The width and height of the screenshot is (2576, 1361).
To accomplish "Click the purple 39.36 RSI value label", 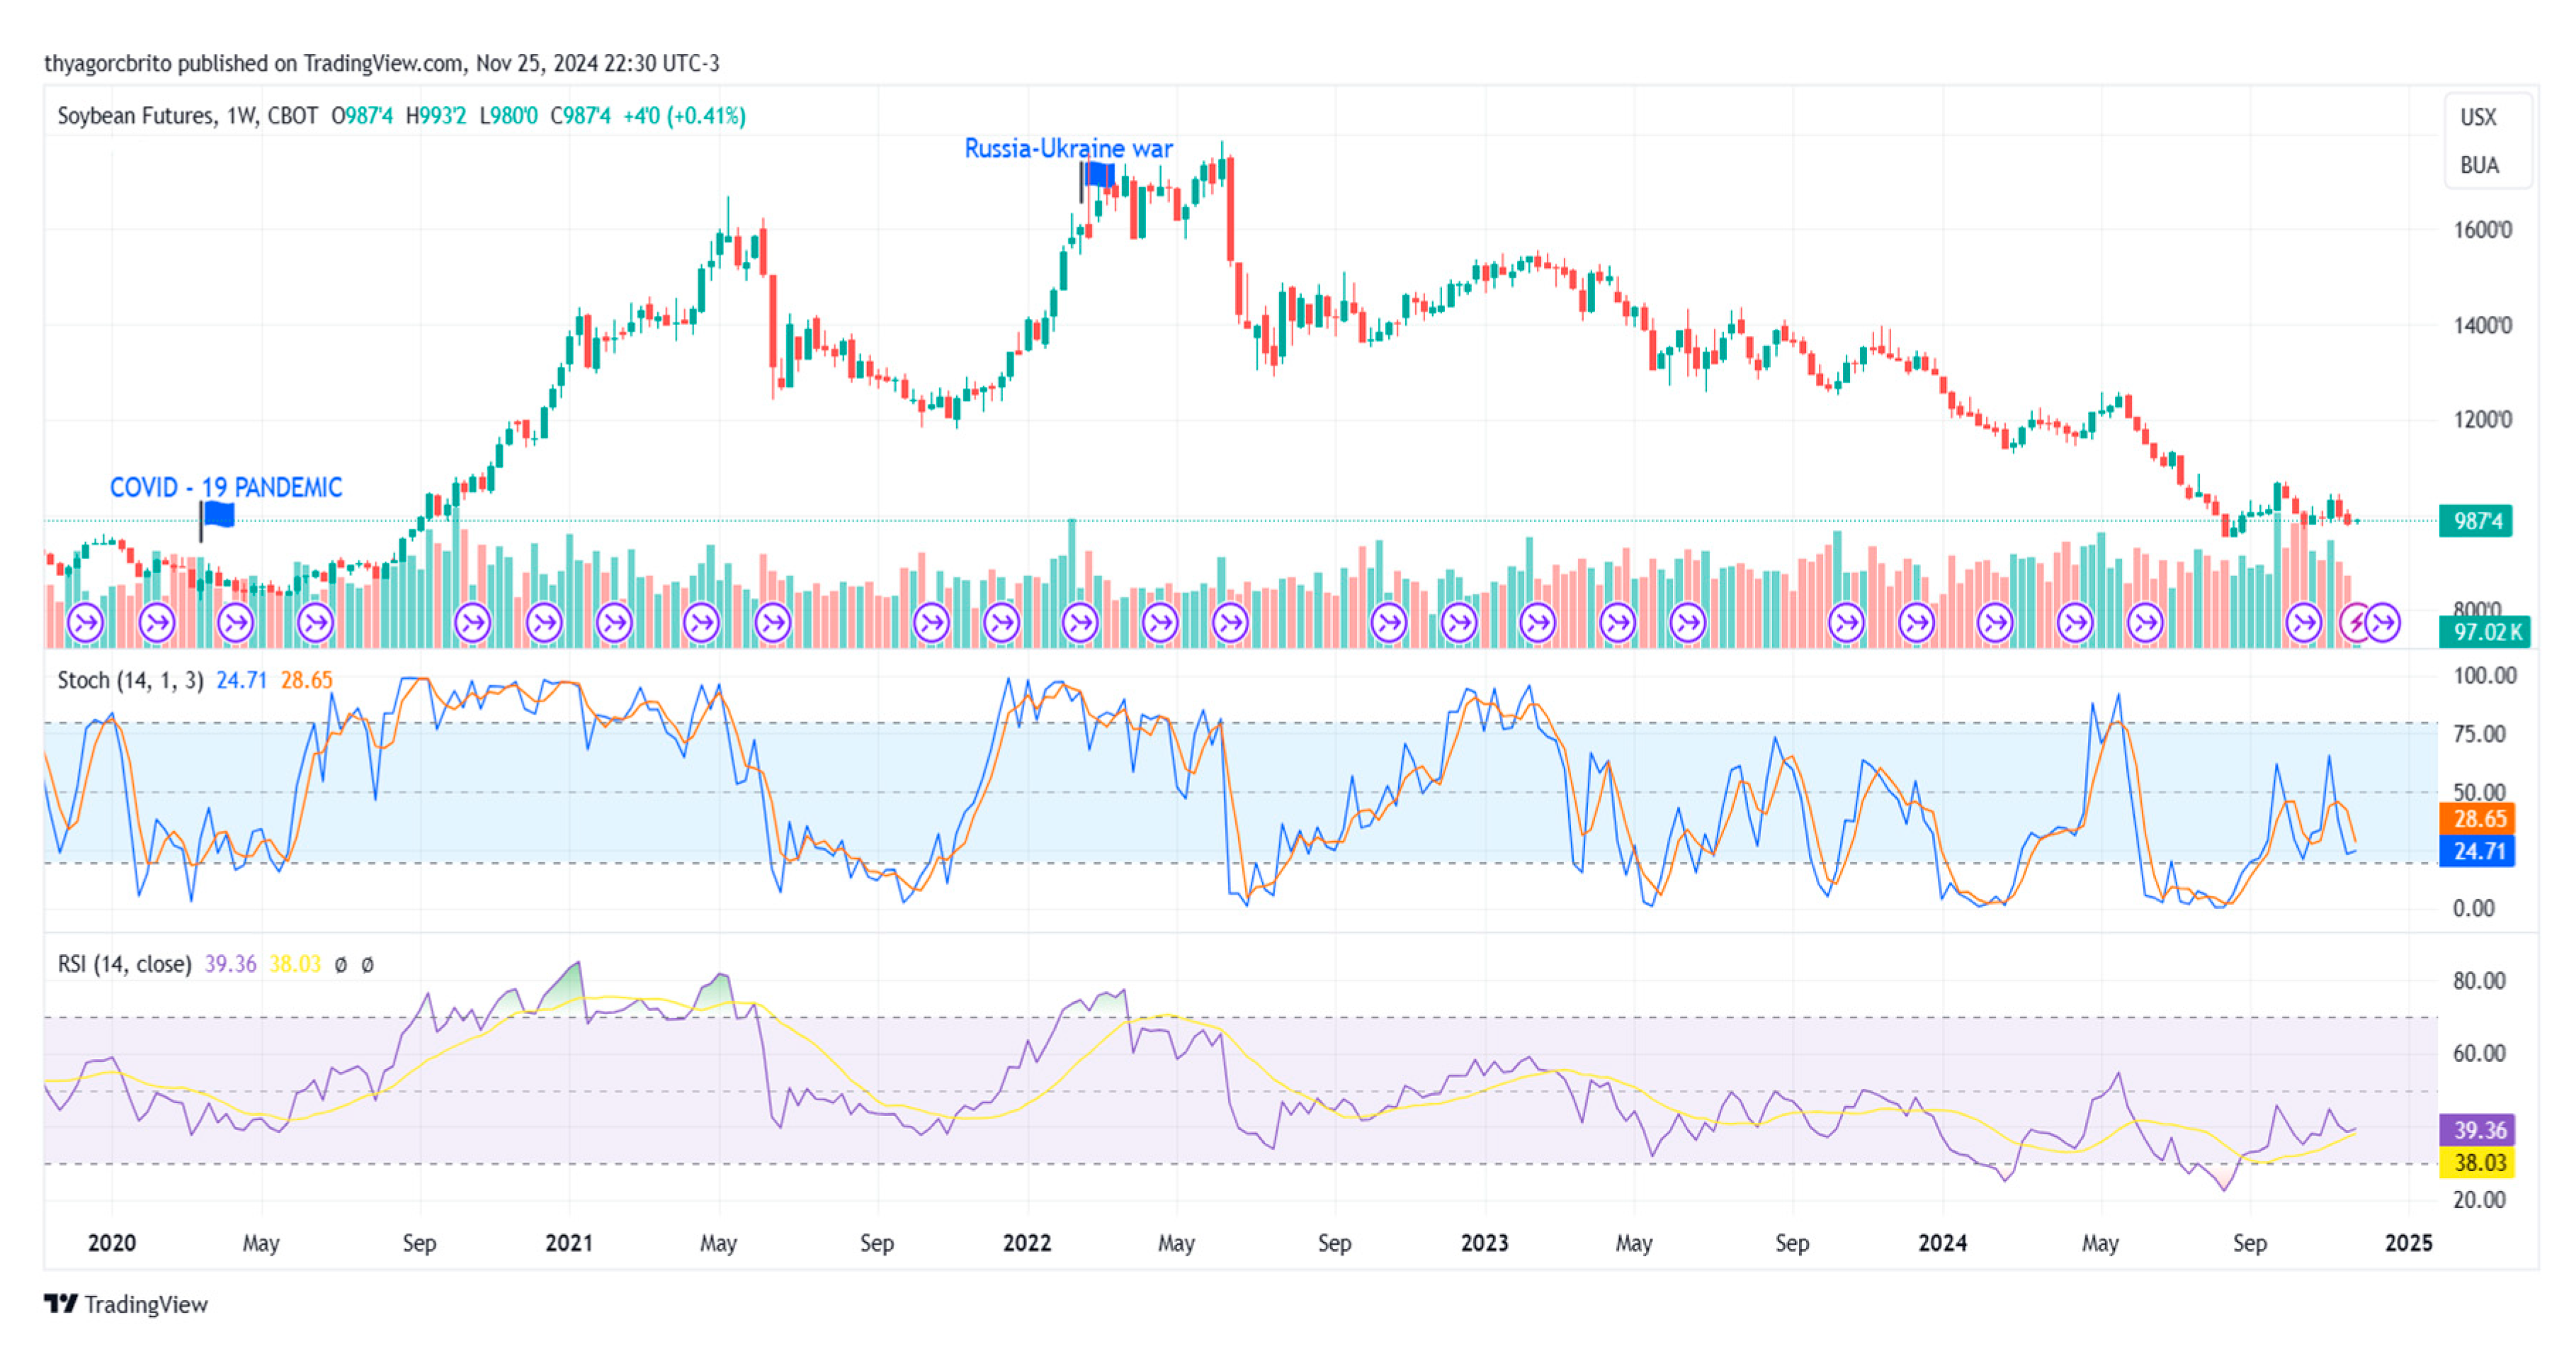I will pyautogui.click(x=2478, y=1130).
